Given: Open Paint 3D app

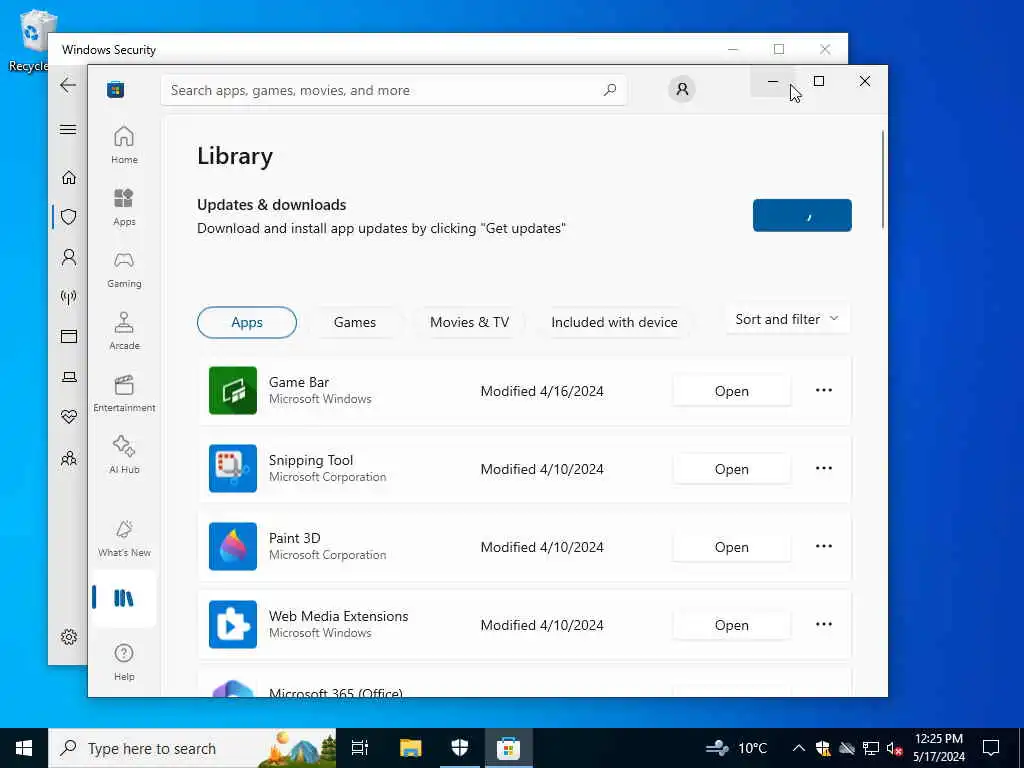Looking at the screenshot, I should (x=731, y=547).
